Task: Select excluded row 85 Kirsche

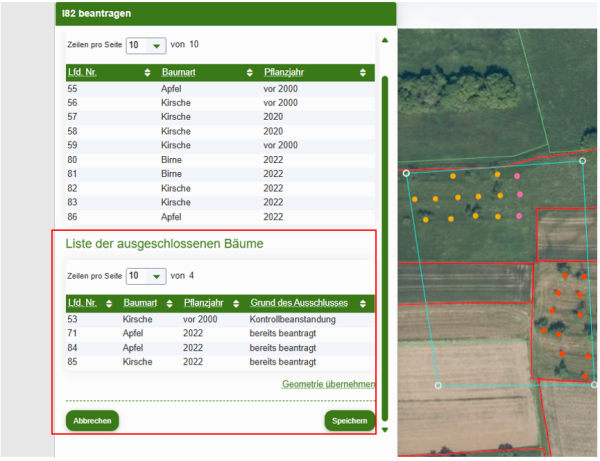Action: (x=220, y=362)
